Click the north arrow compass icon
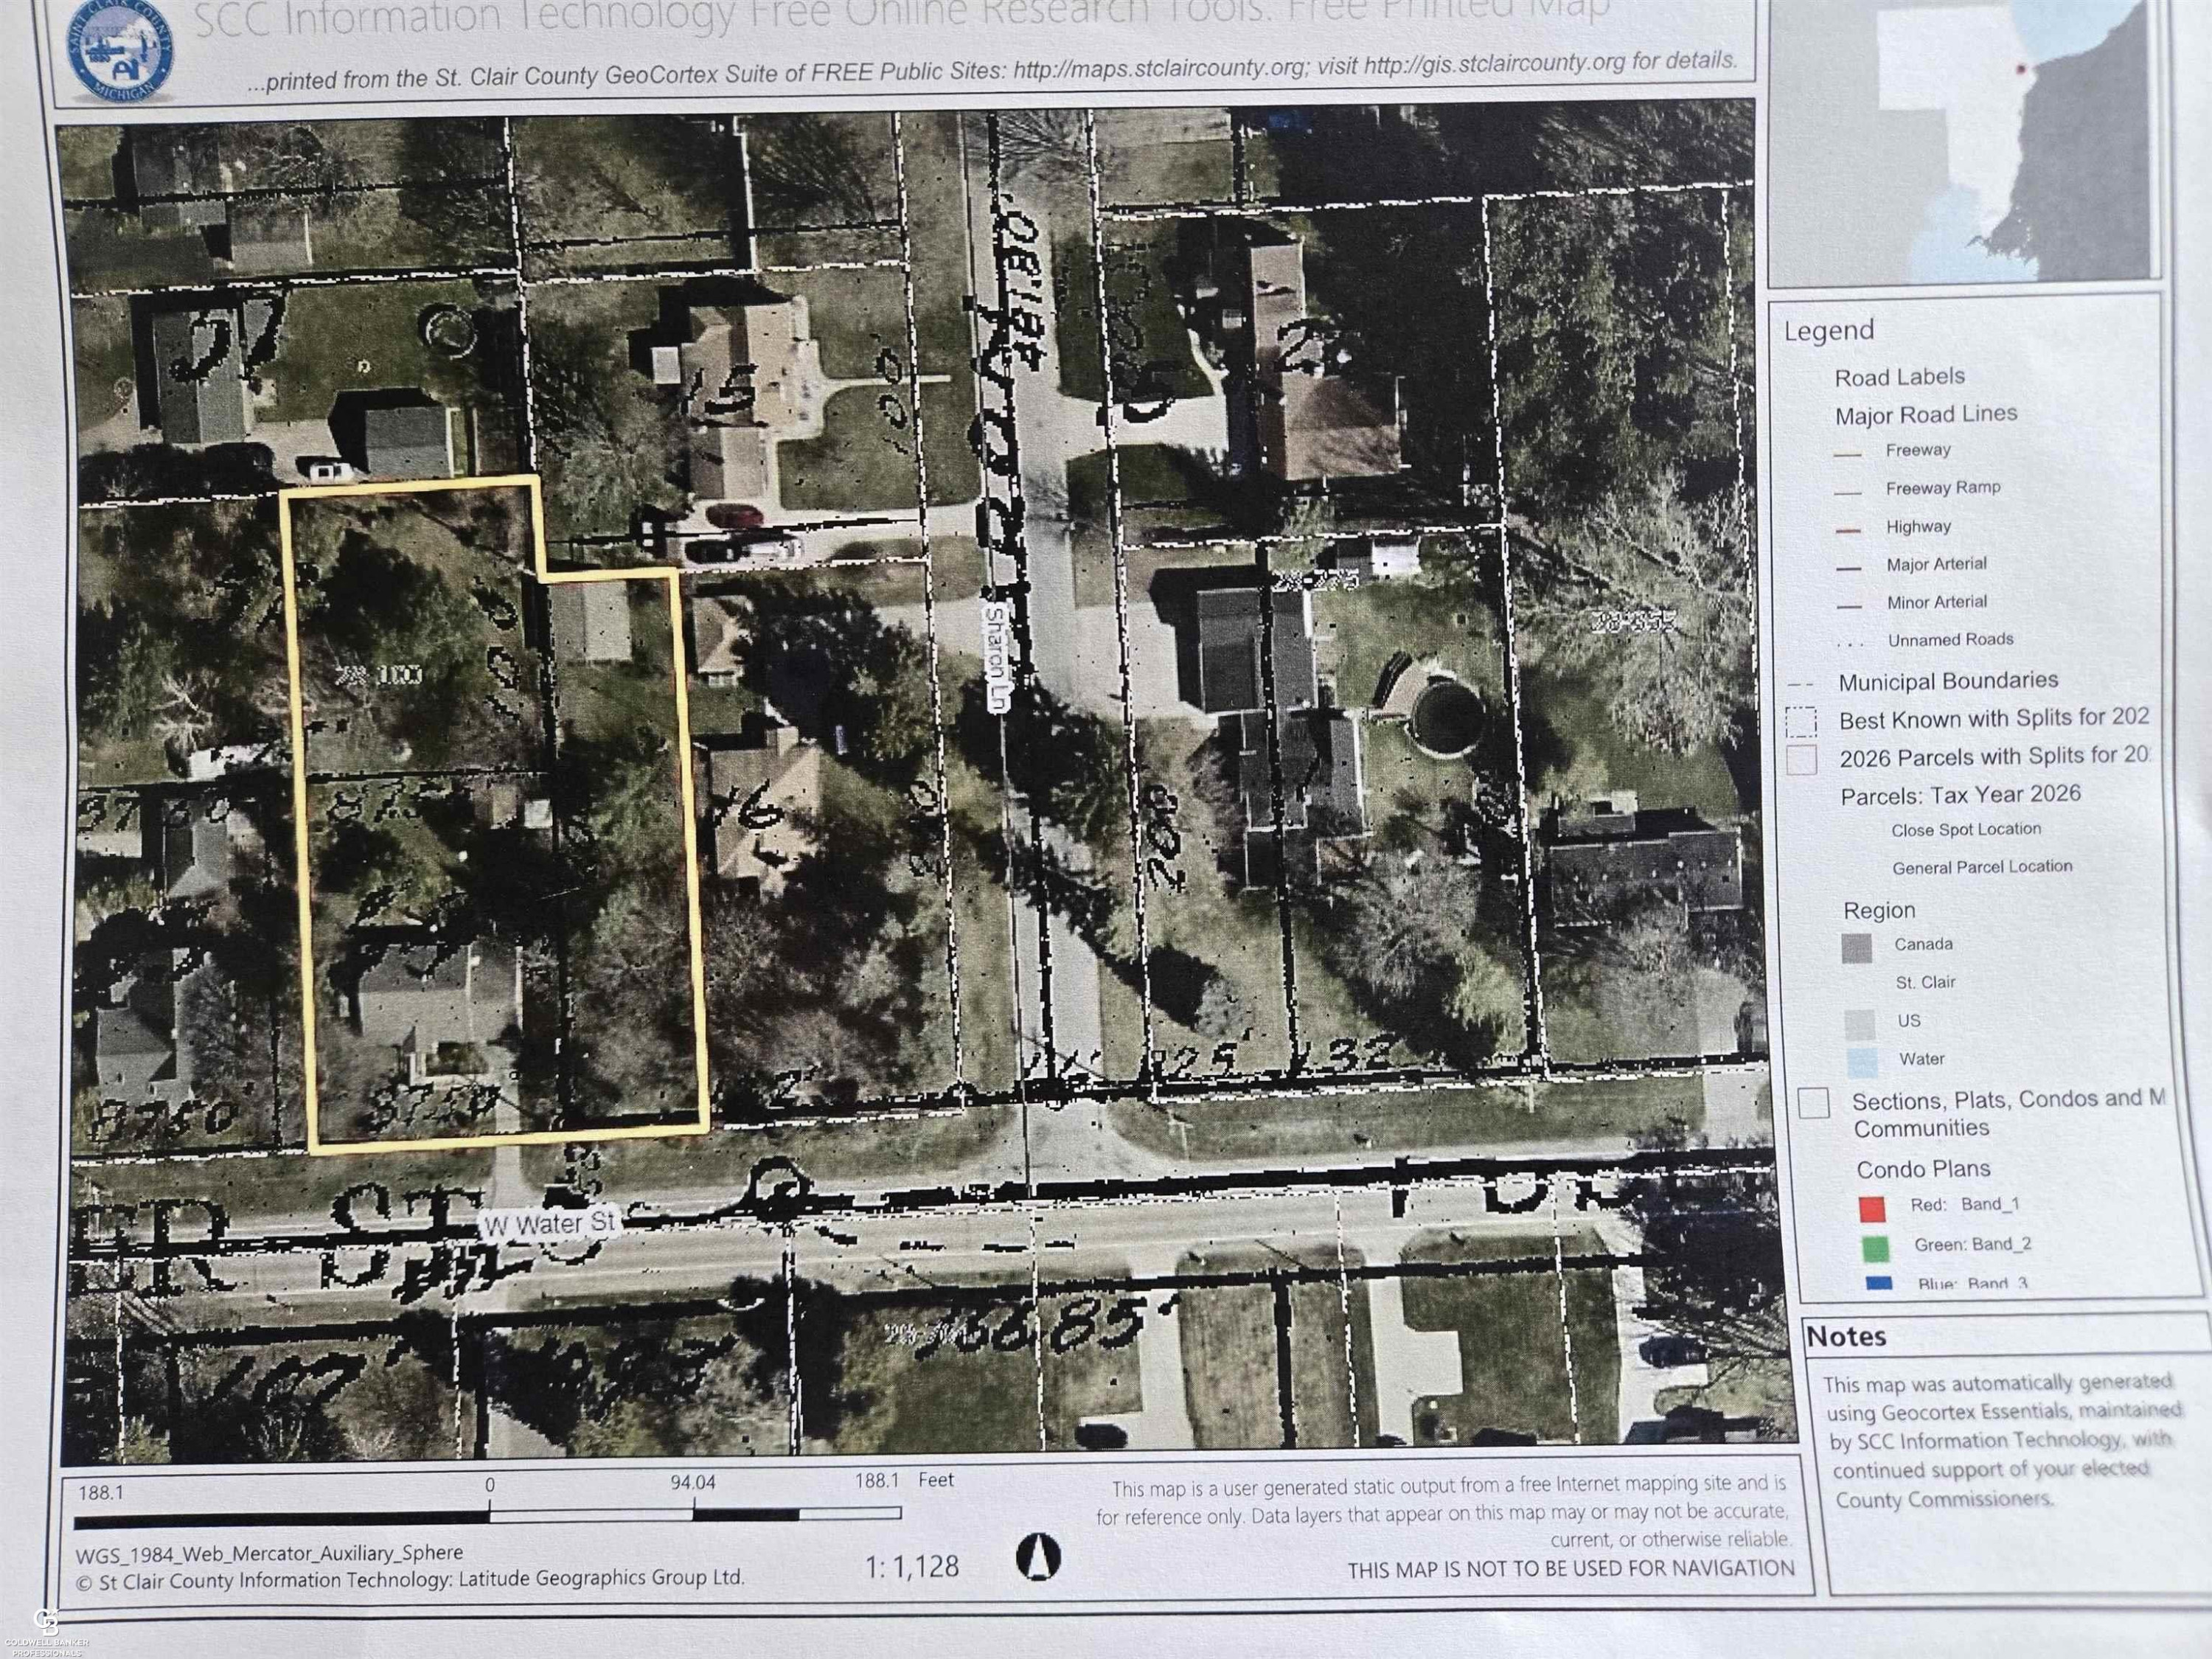 point(1038,1557)
